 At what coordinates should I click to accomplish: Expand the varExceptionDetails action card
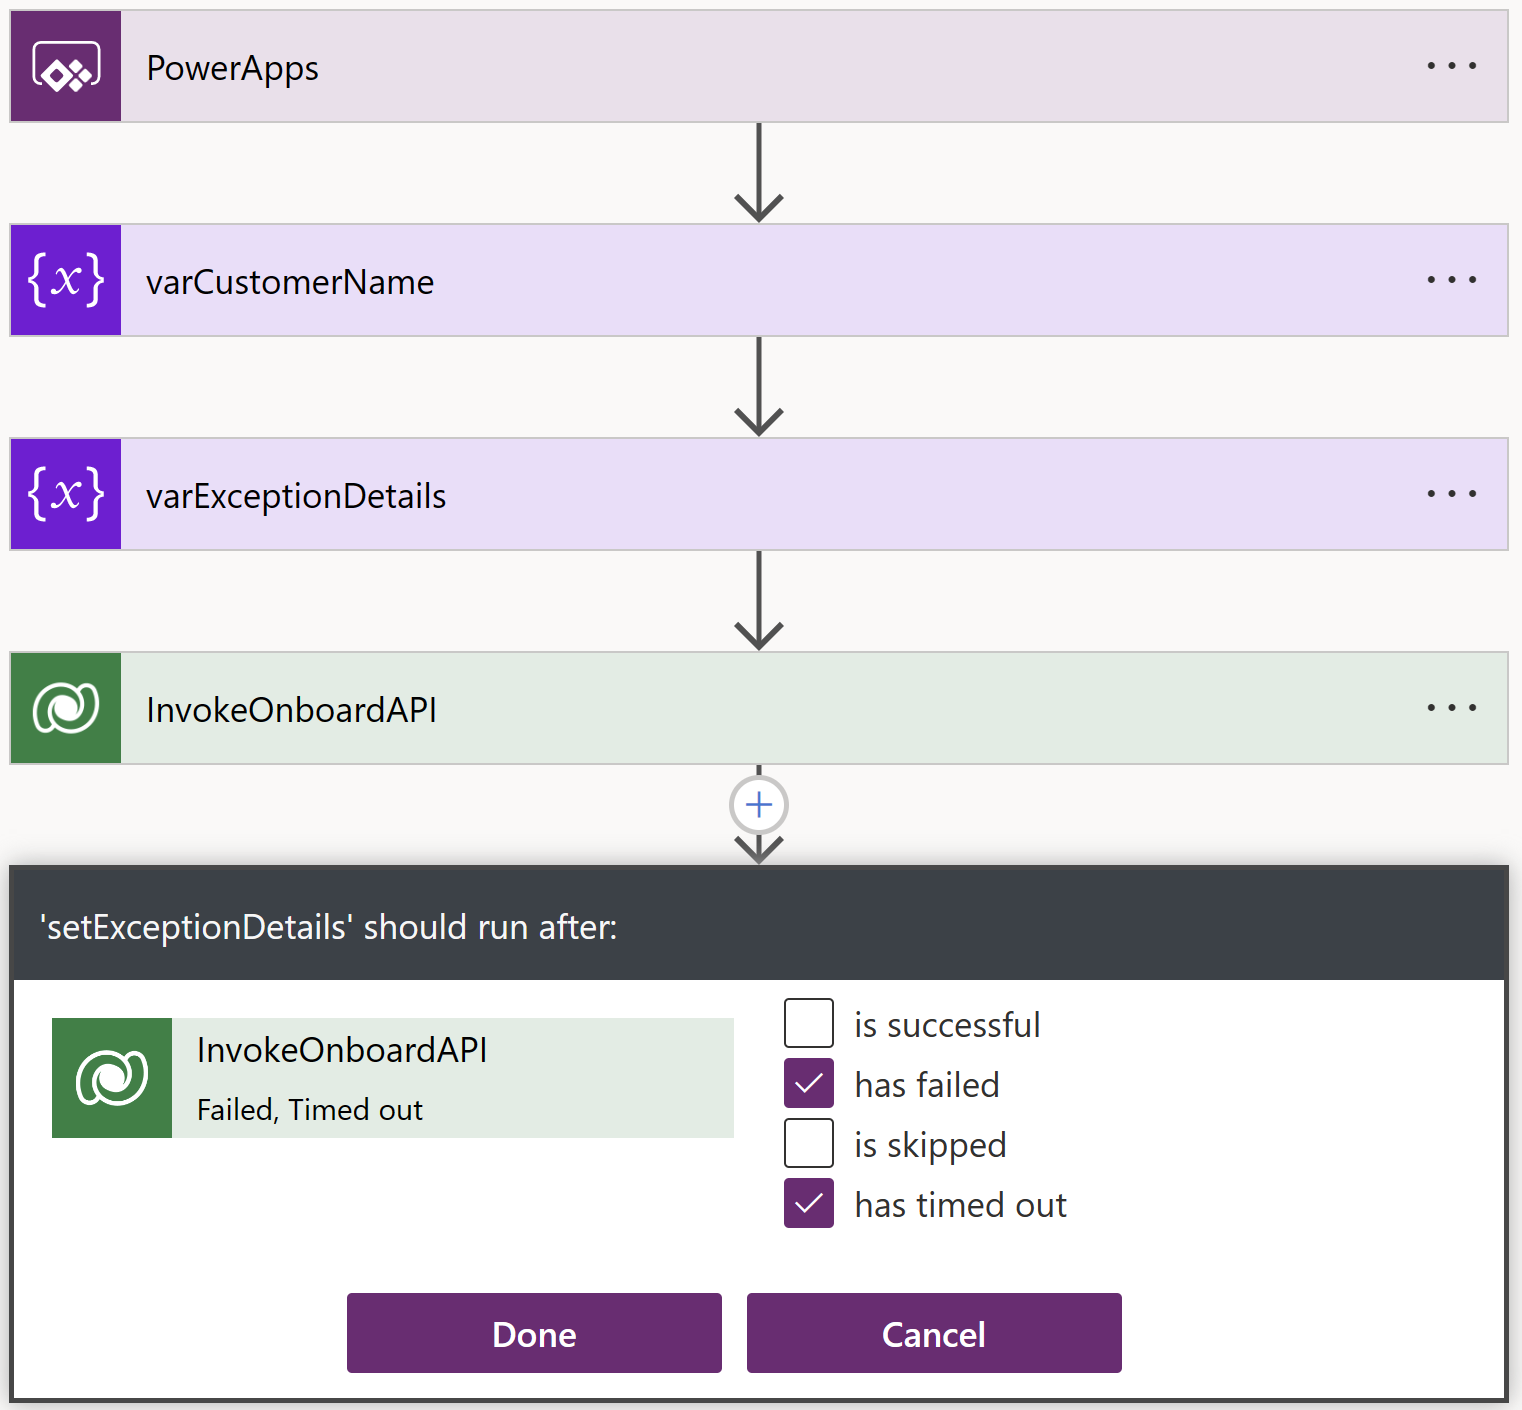click(700, 495)
